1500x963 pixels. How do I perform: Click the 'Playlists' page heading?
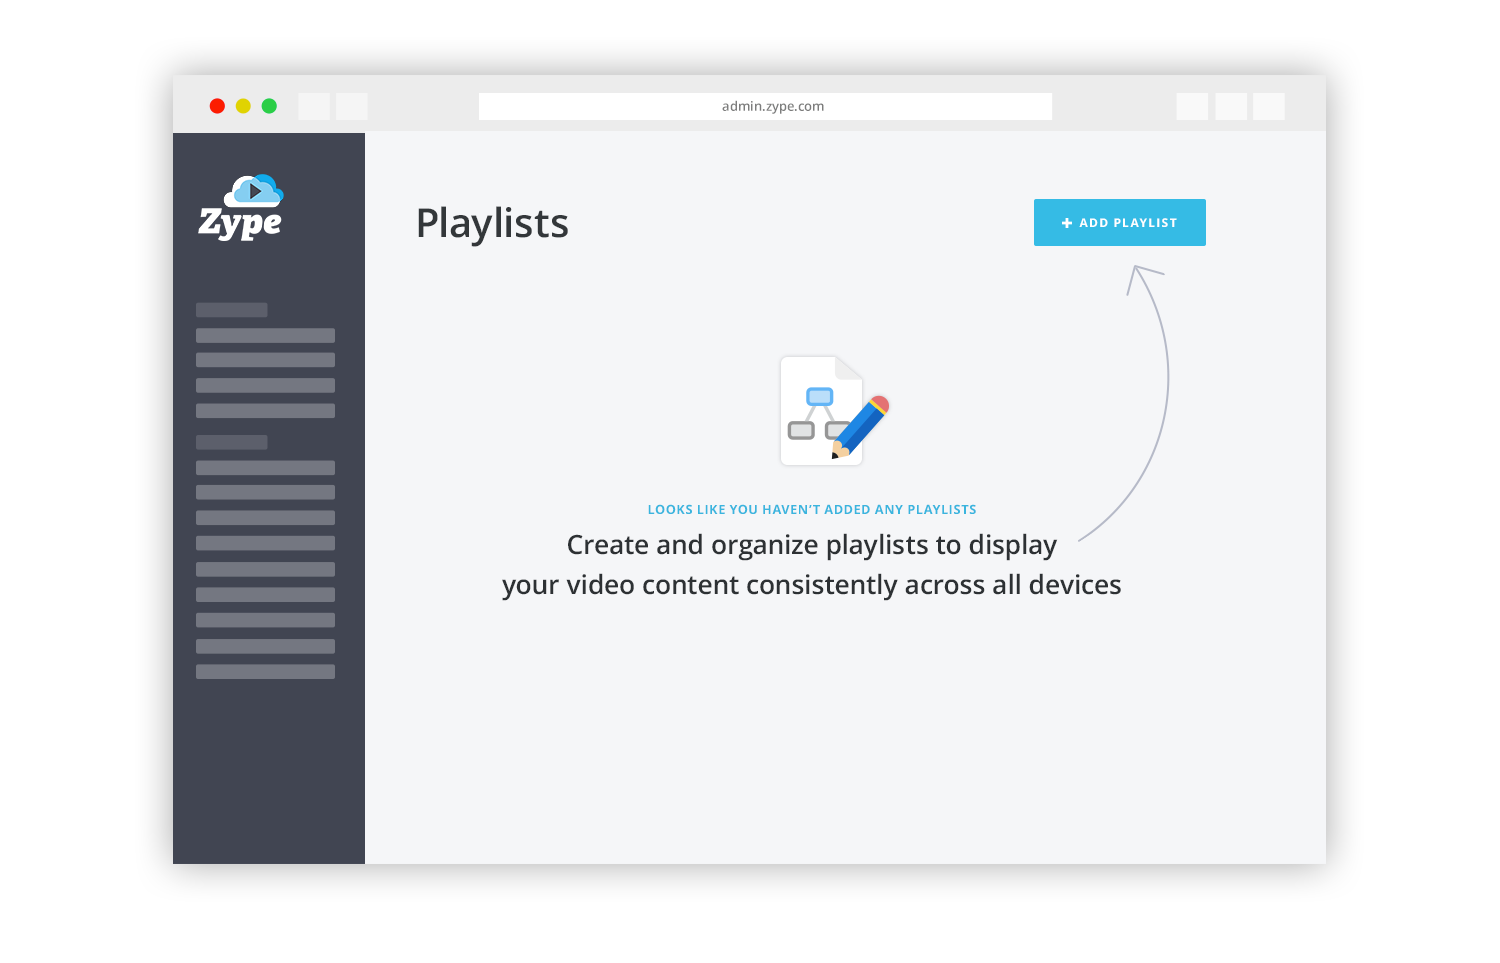pyautogui.click(x=492, y=224)
